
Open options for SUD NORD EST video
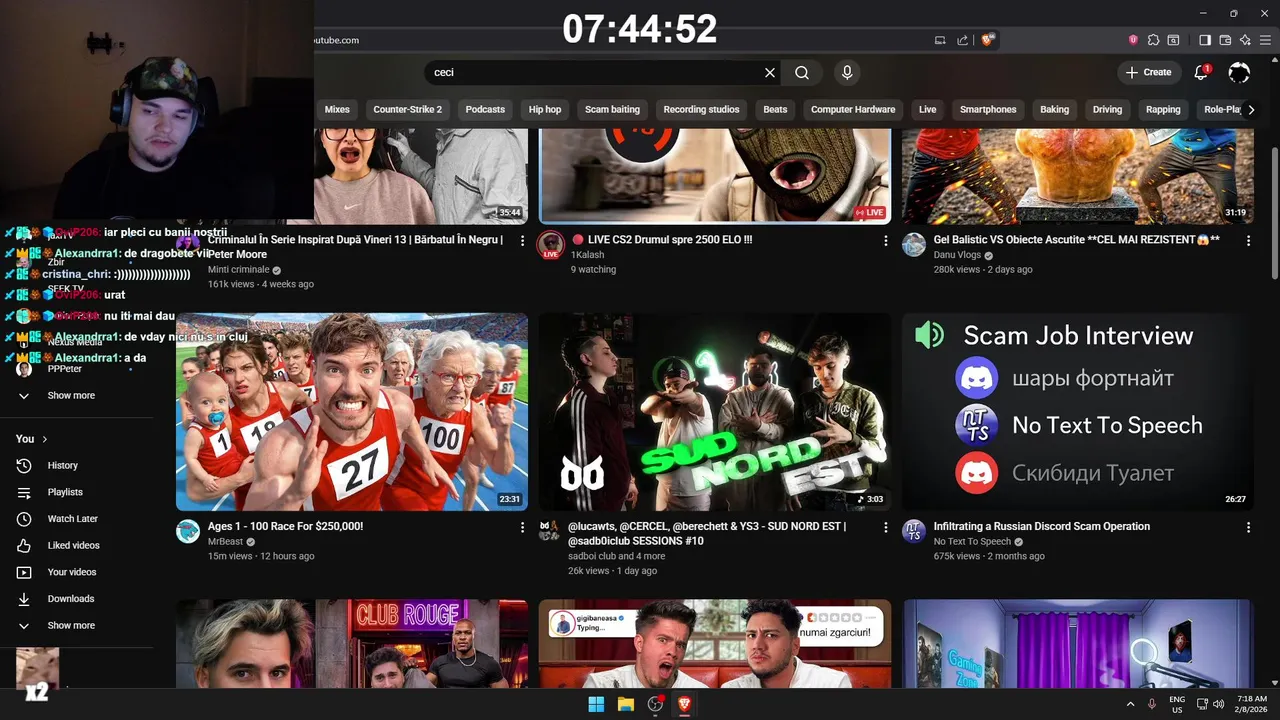(885, 527)
